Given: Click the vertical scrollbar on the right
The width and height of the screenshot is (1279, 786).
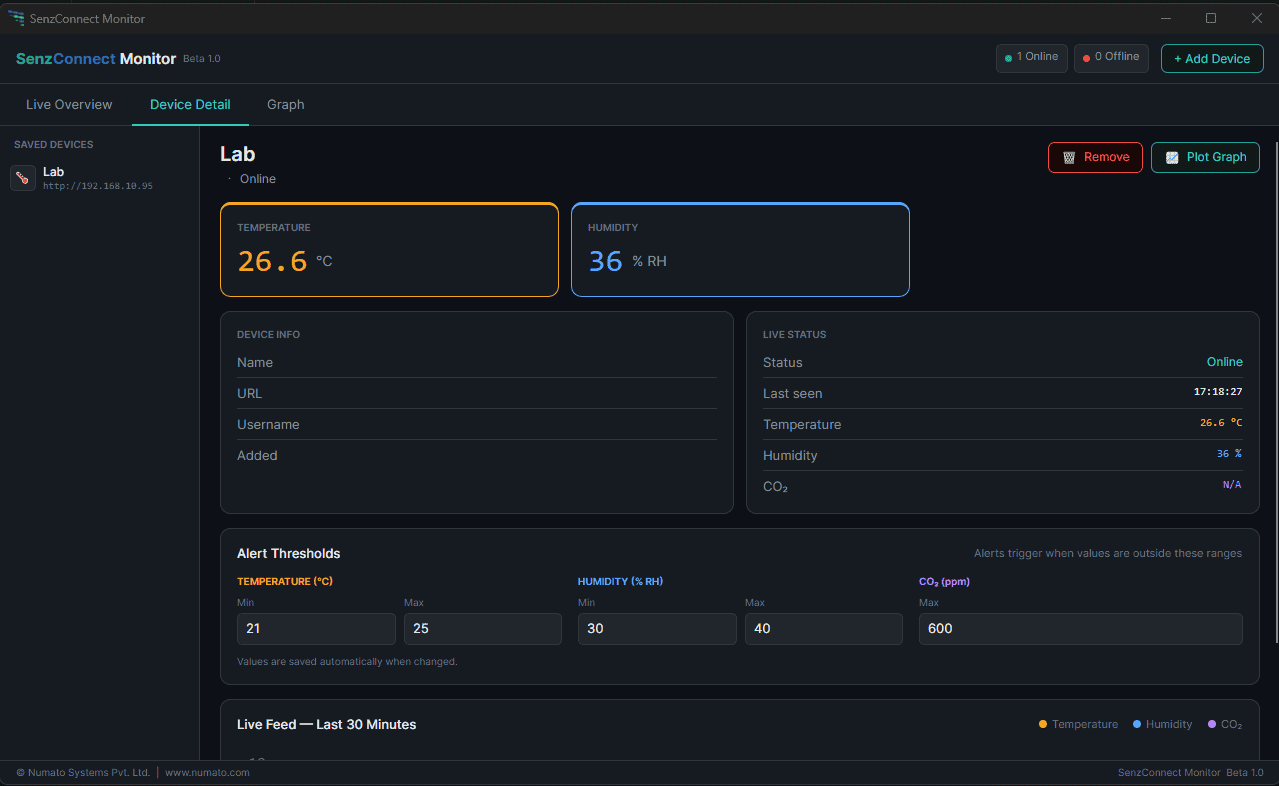Looking at the screenshot, I should 1275,400.
